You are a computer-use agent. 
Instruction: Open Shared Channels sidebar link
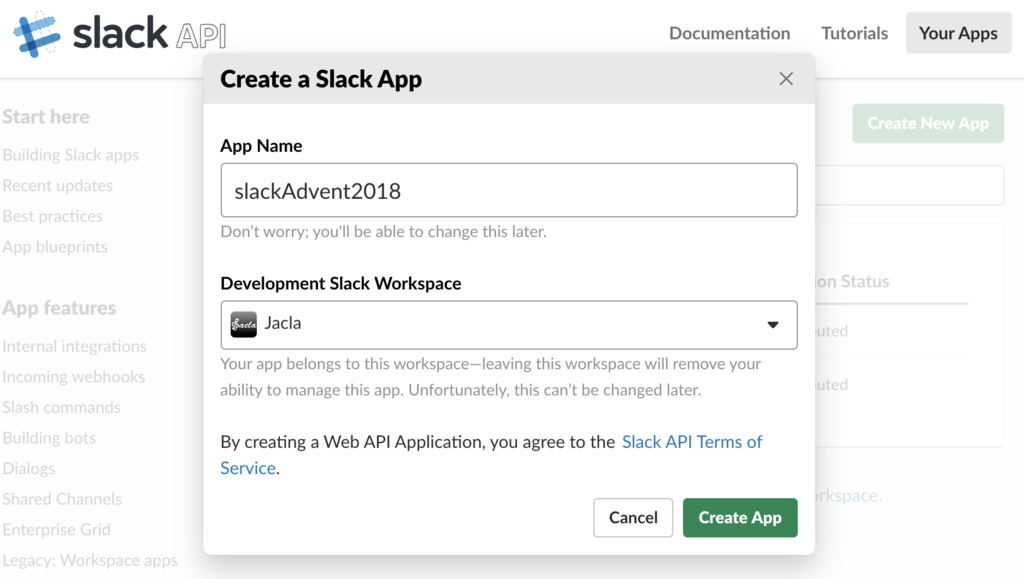pos(62,499)
